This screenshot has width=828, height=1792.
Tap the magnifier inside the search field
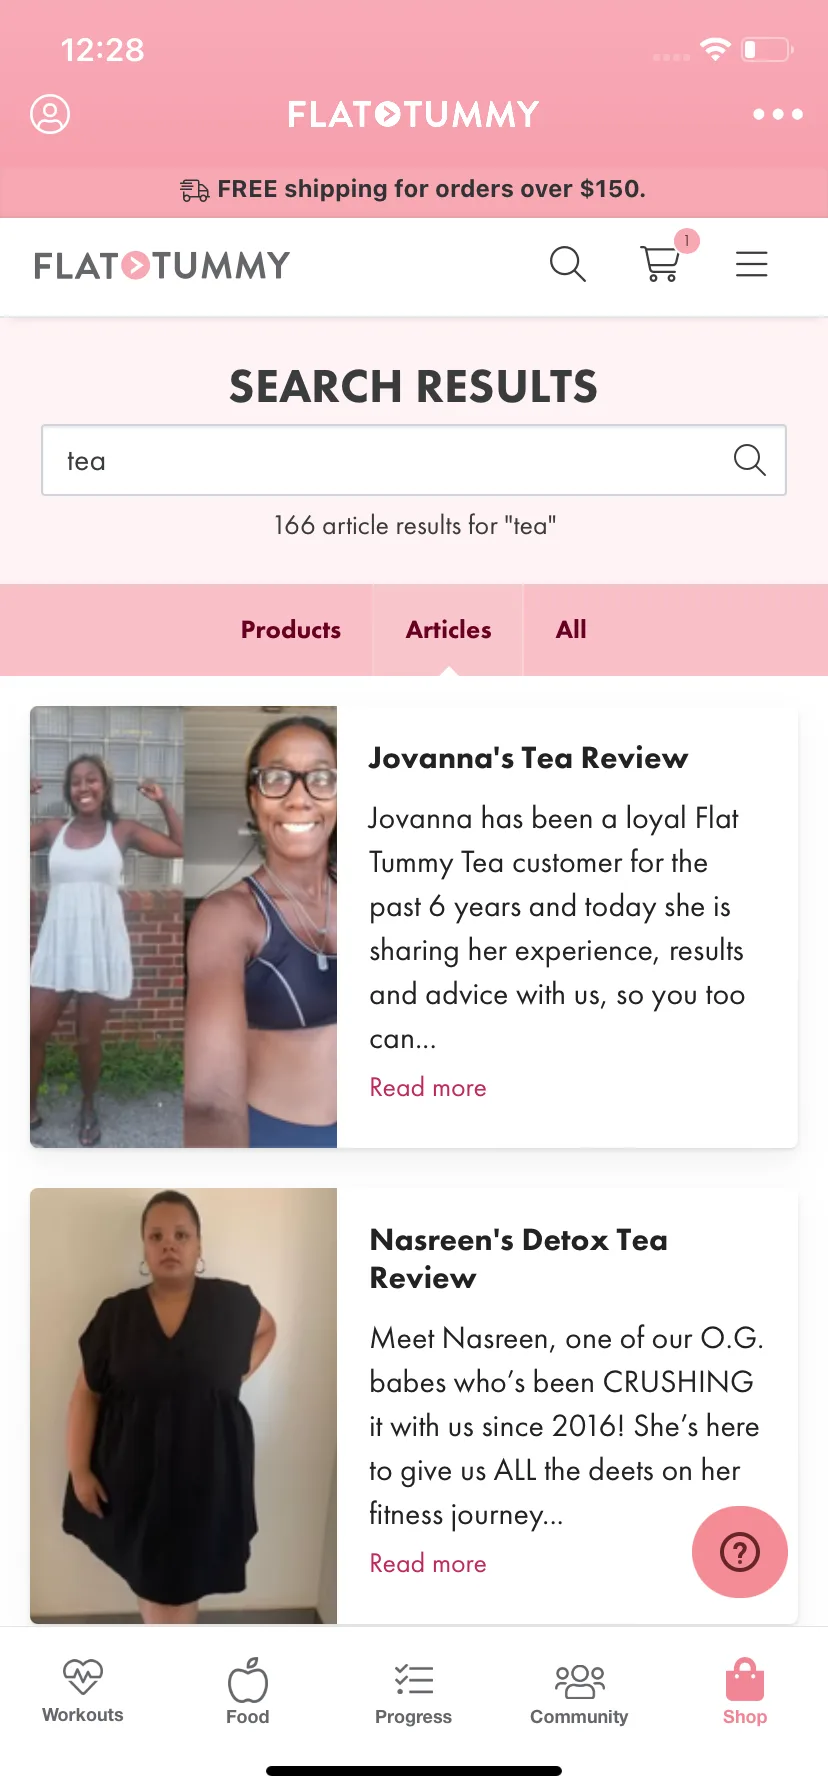(749, 460)
